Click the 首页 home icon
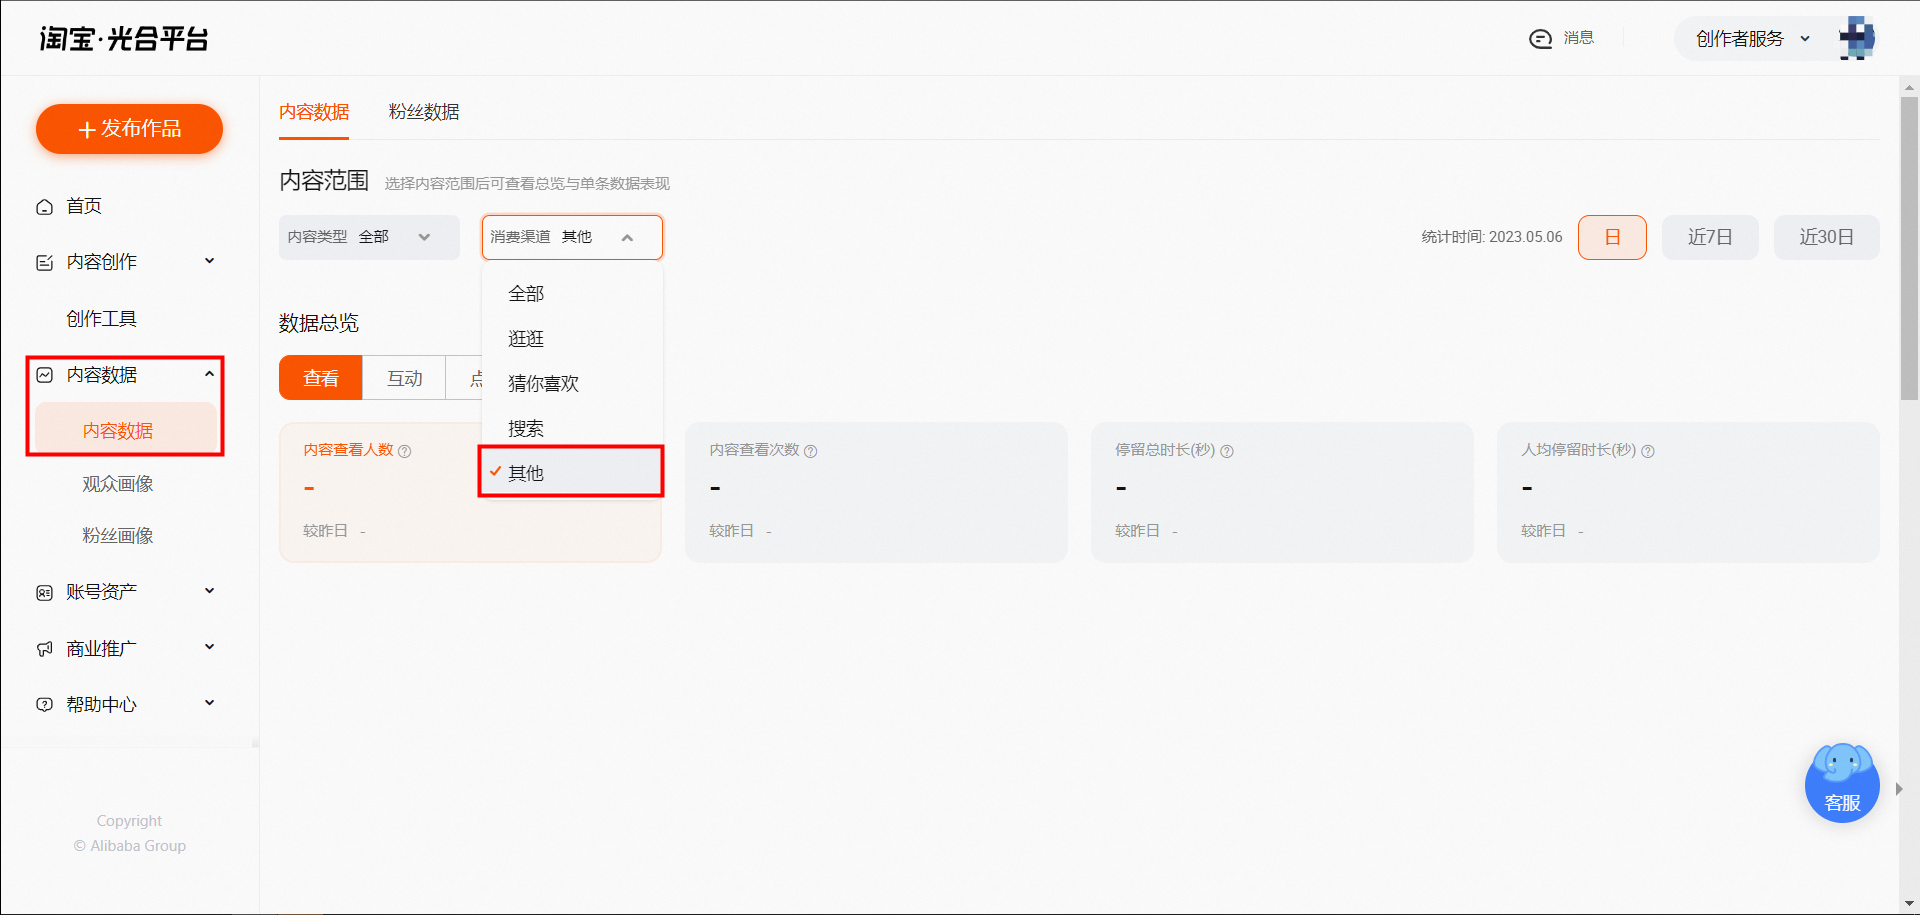1920x915 pixels. coord(44,207)
